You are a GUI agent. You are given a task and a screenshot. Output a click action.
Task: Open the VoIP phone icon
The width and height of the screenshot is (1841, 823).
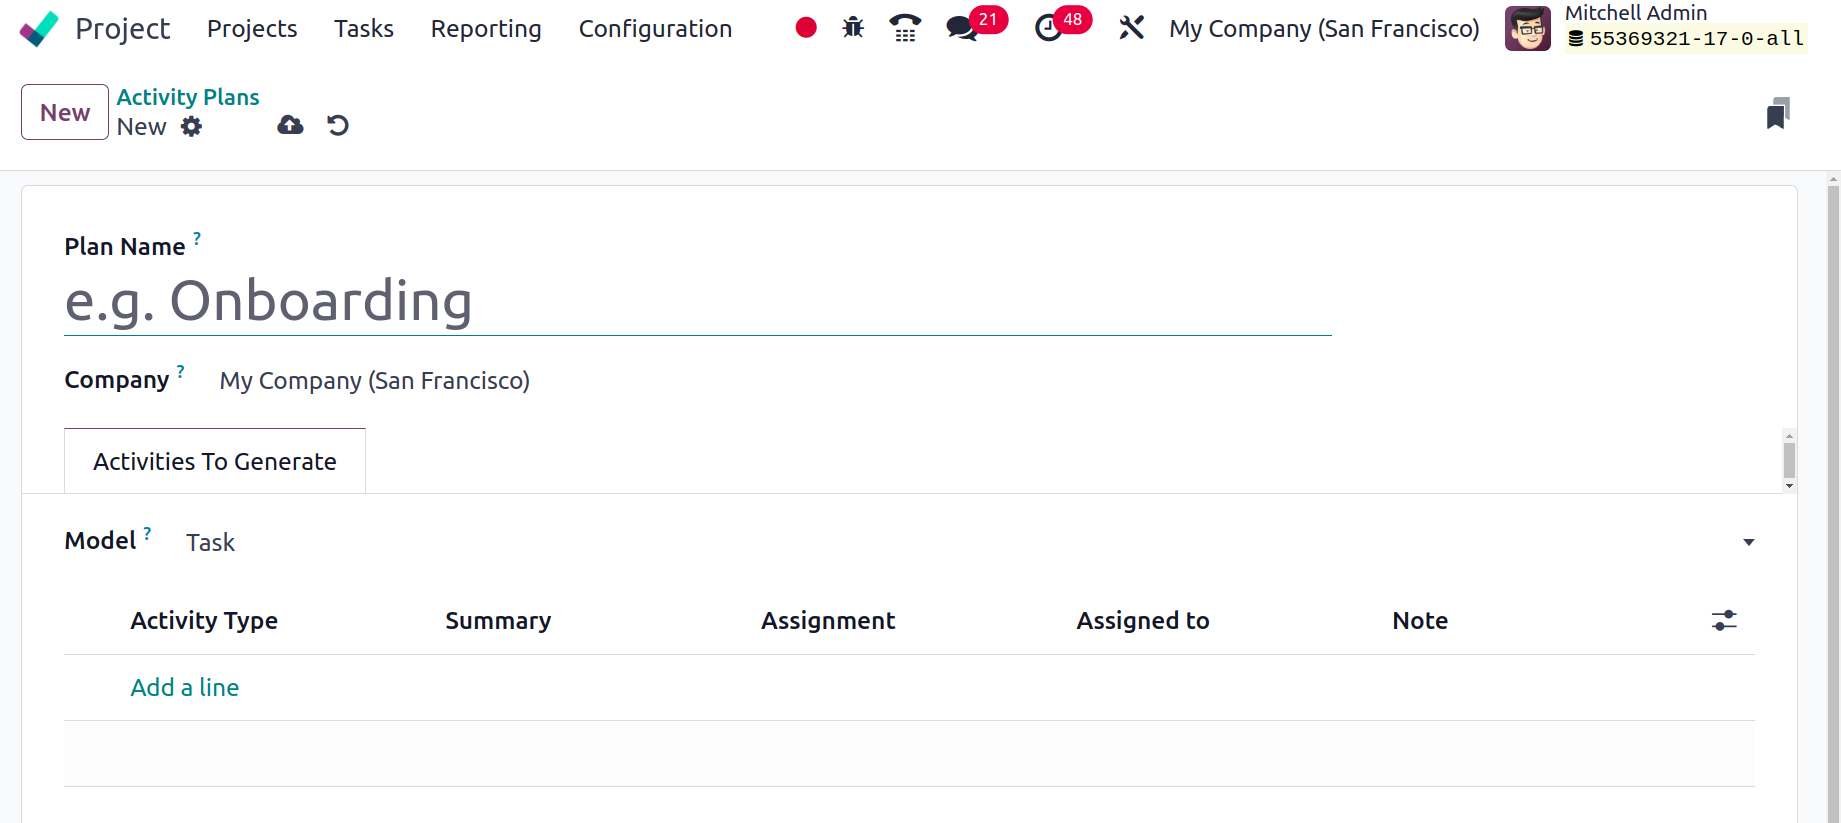point(905,28)
